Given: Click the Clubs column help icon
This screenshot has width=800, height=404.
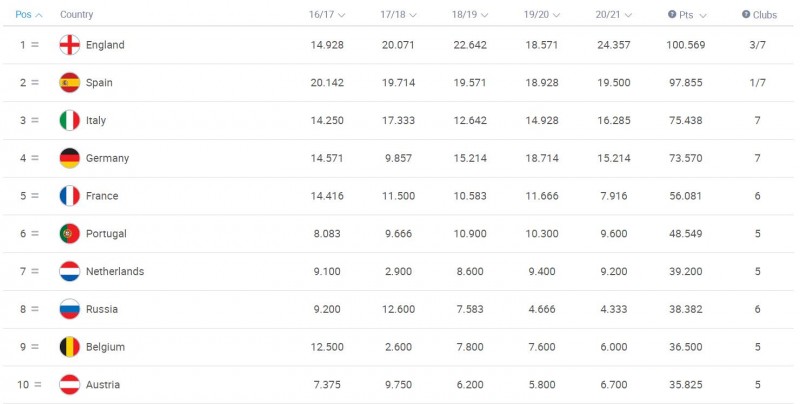Looking at the screenshot, I should point(745,15).
